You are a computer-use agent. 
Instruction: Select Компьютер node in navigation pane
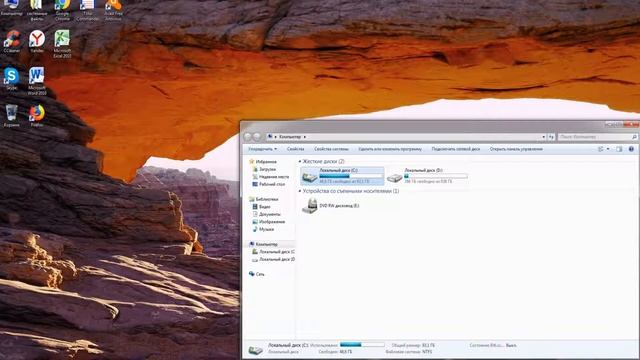(x=263, y=244)
